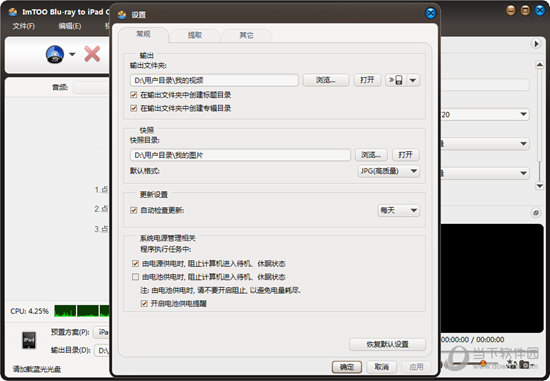
Task: Toggle 开启电池供电提醒 checkbox
Action: coord(144,303)
